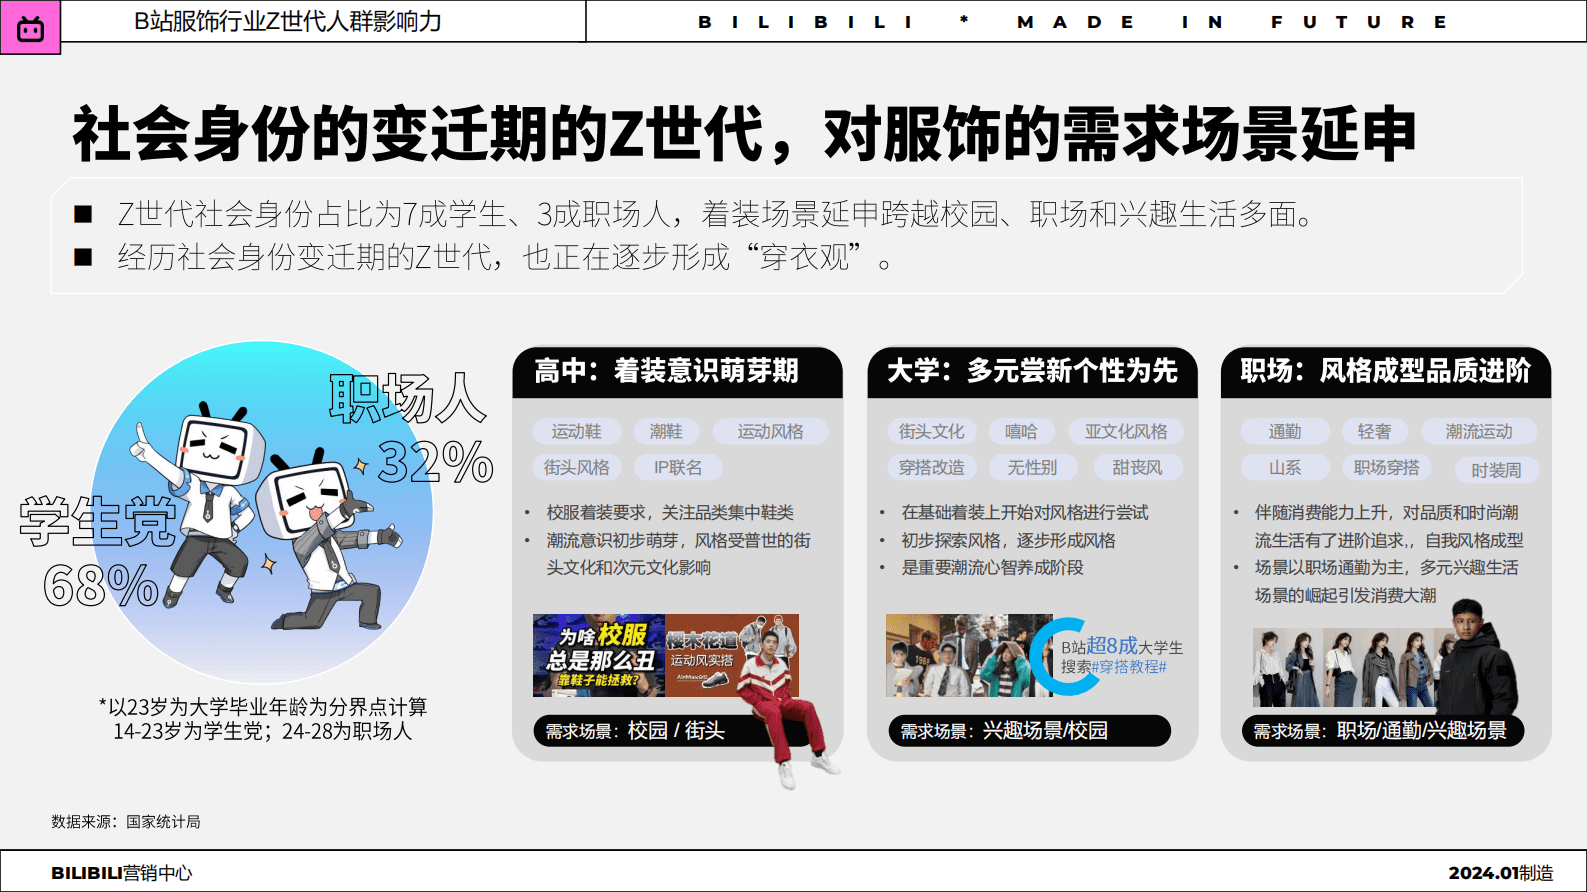Select the '甜丧风' tag
The height and width of the screenshot is (892, 1587).
pos(1138,467)
